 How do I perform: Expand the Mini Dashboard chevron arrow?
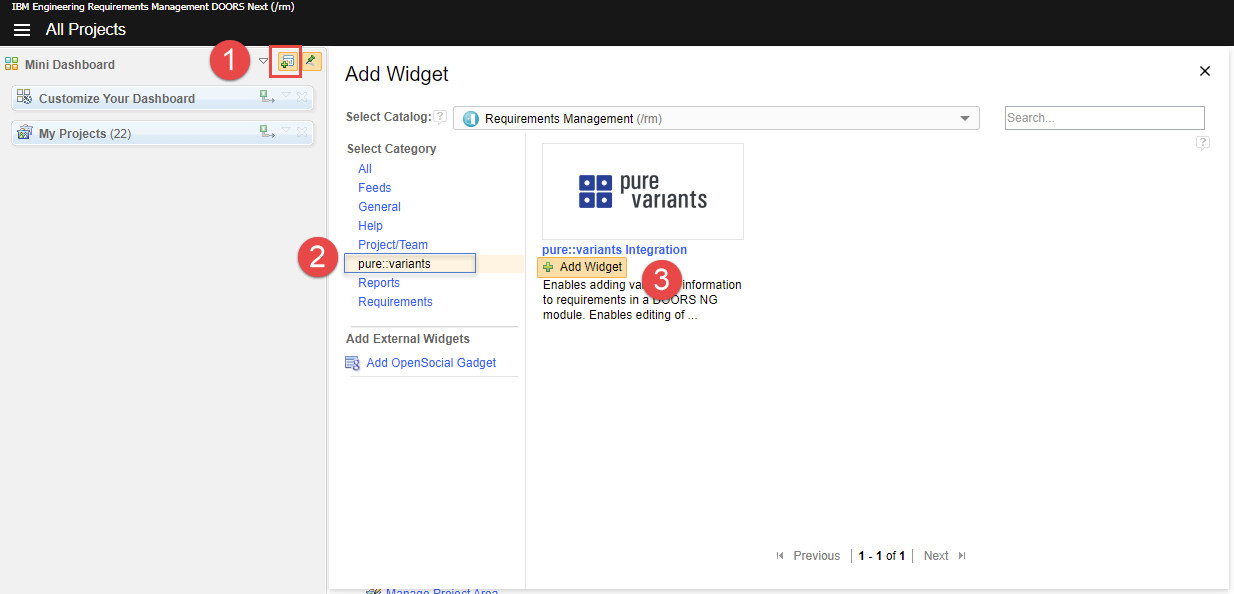pos(262,61)
